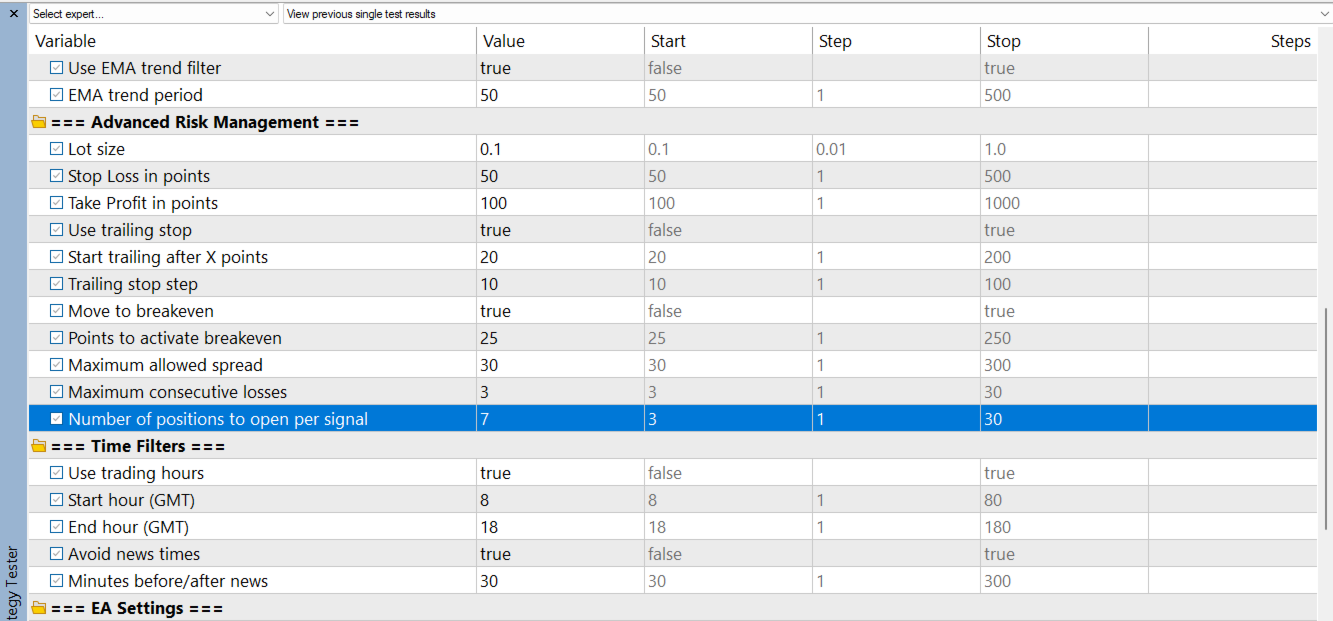
Task: Click the Steps column header
Action: pos(1232,41)
